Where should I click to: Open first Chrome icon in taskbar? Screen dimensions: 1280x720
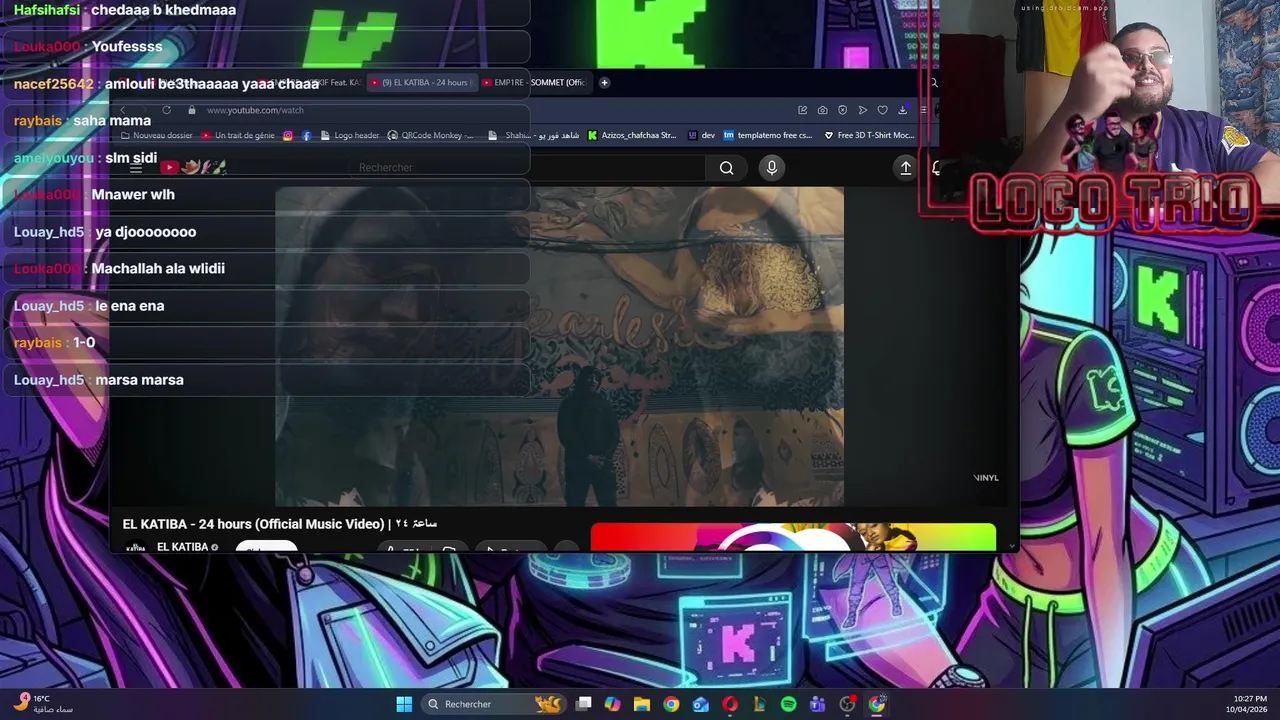tap(671, 704)
